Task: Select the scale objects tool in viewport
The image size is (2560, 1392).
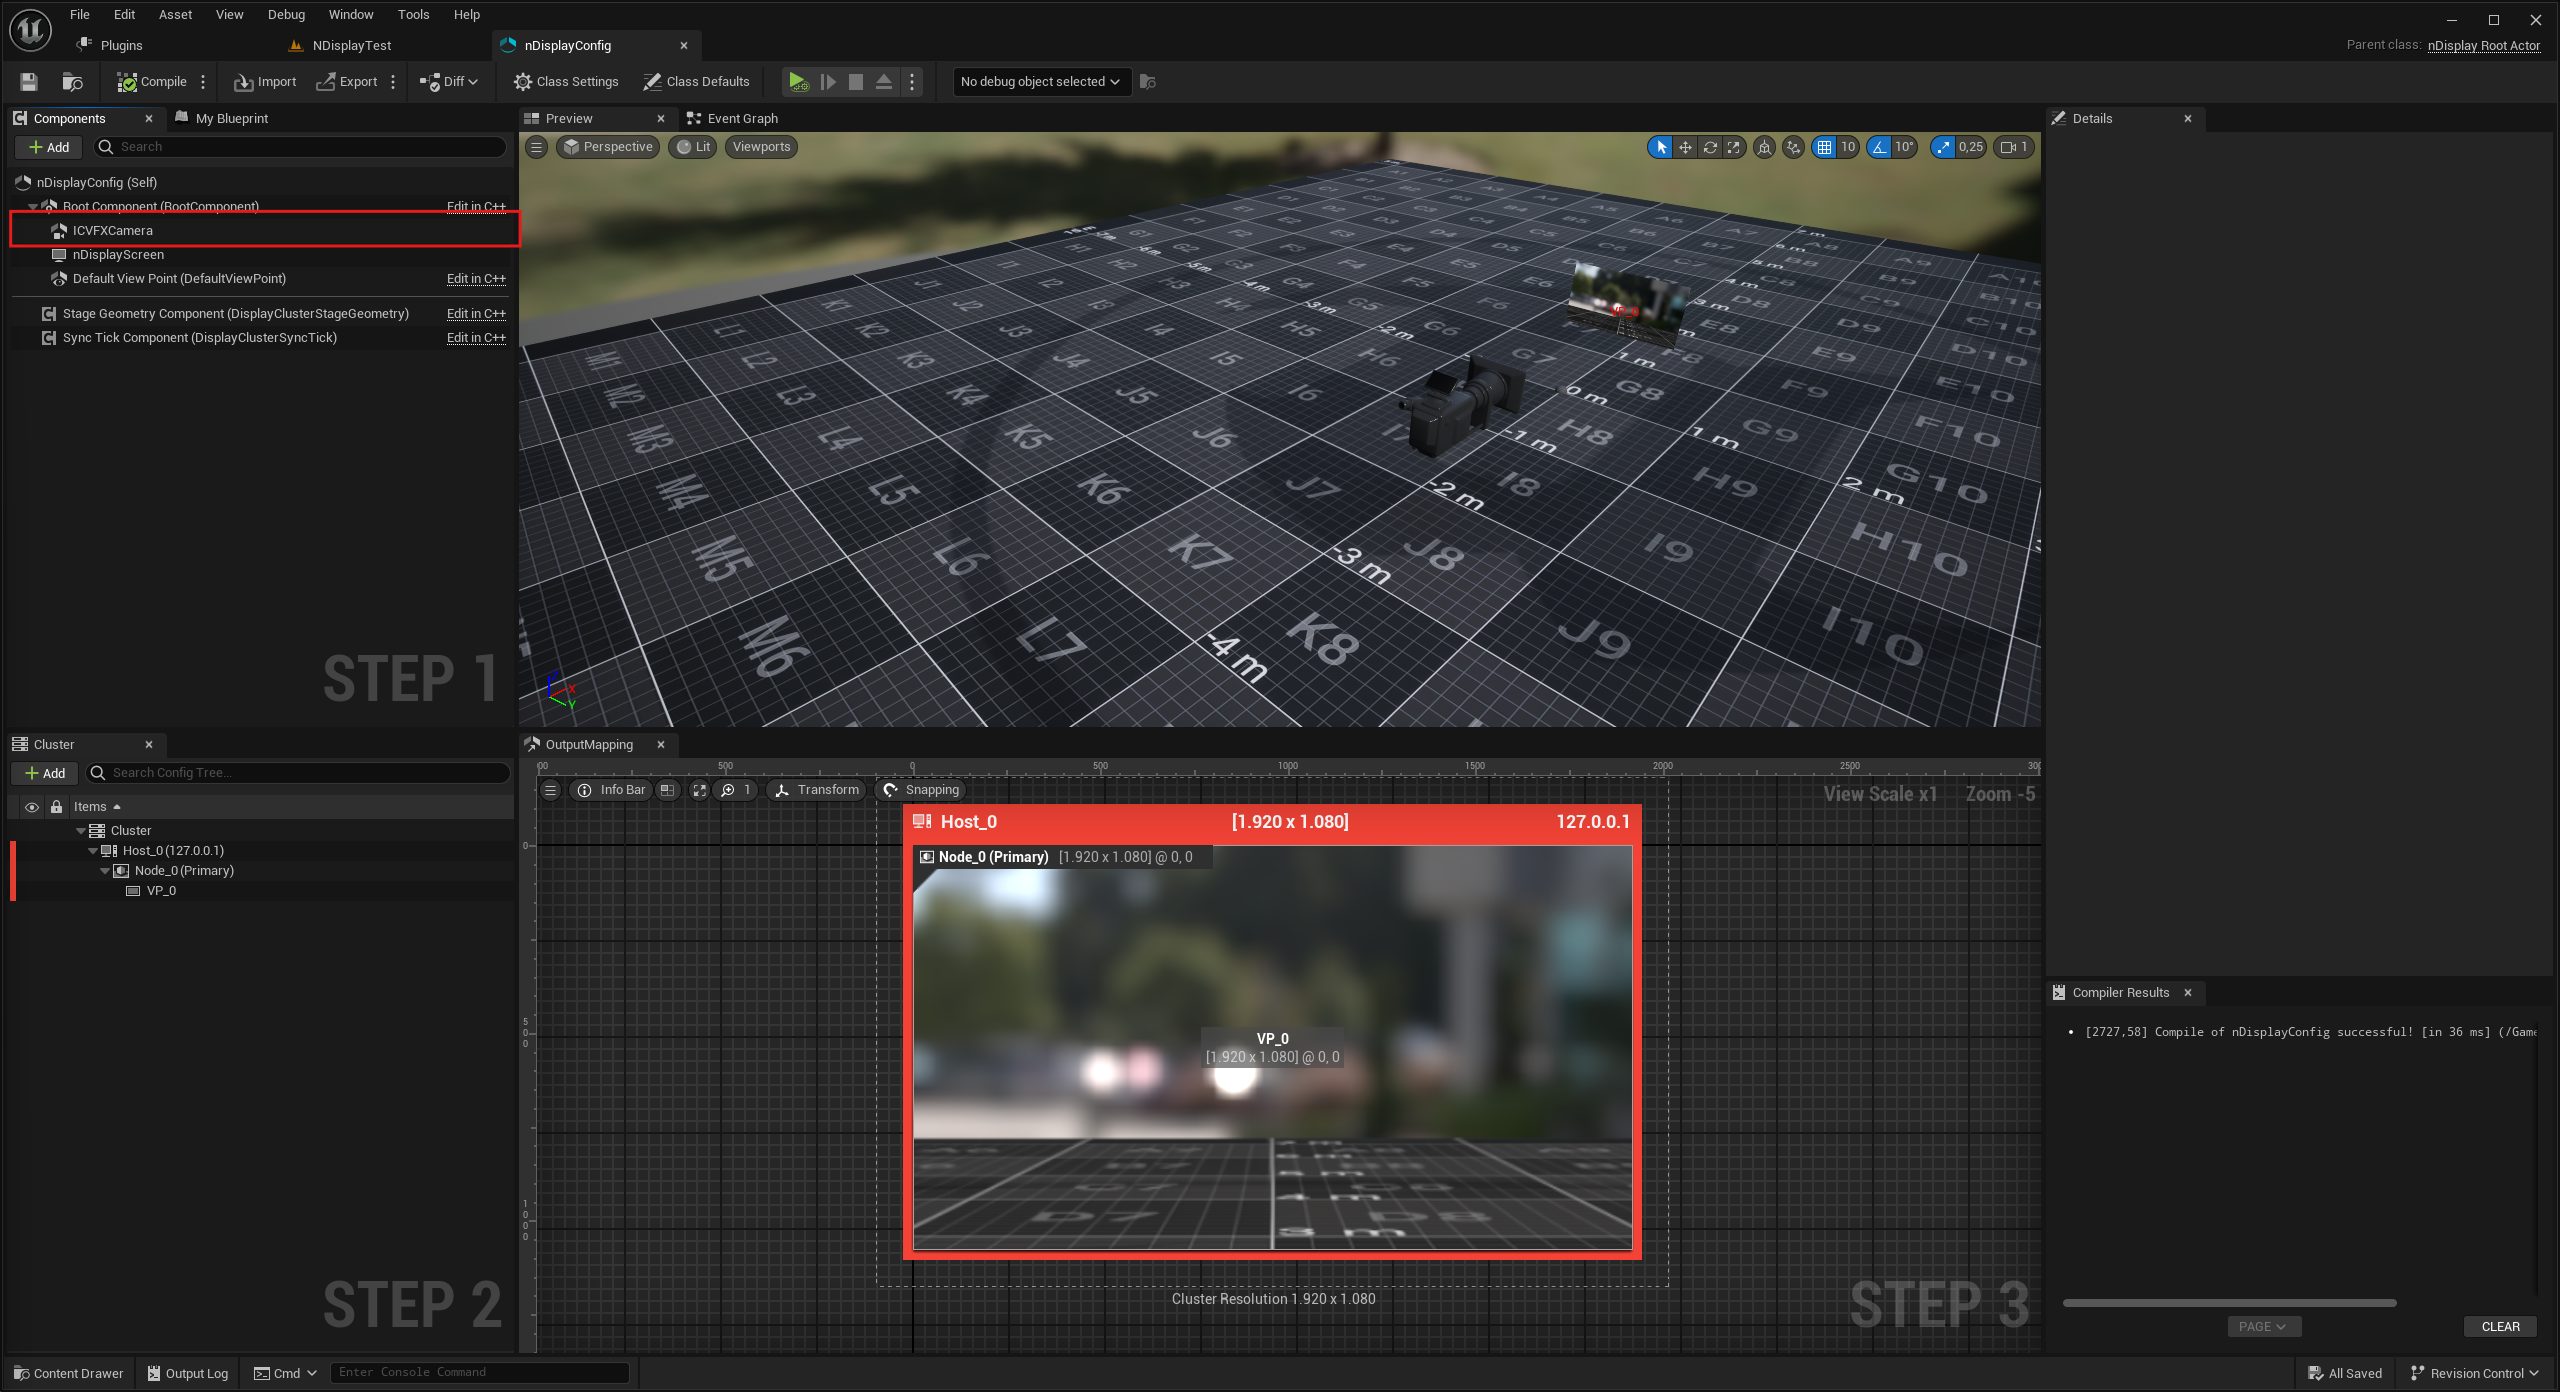Action: [1734, 147]
